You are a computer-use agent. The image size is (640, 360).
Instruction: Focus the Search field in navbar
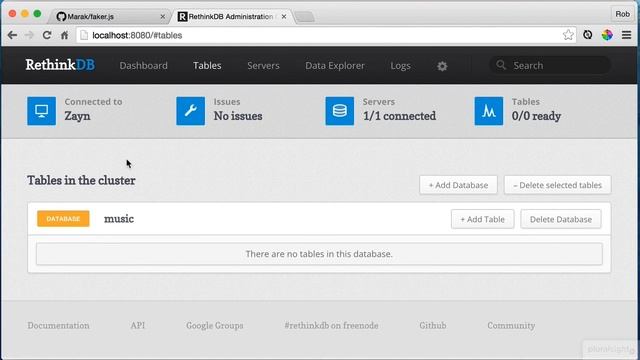click(x=550, y=65)
